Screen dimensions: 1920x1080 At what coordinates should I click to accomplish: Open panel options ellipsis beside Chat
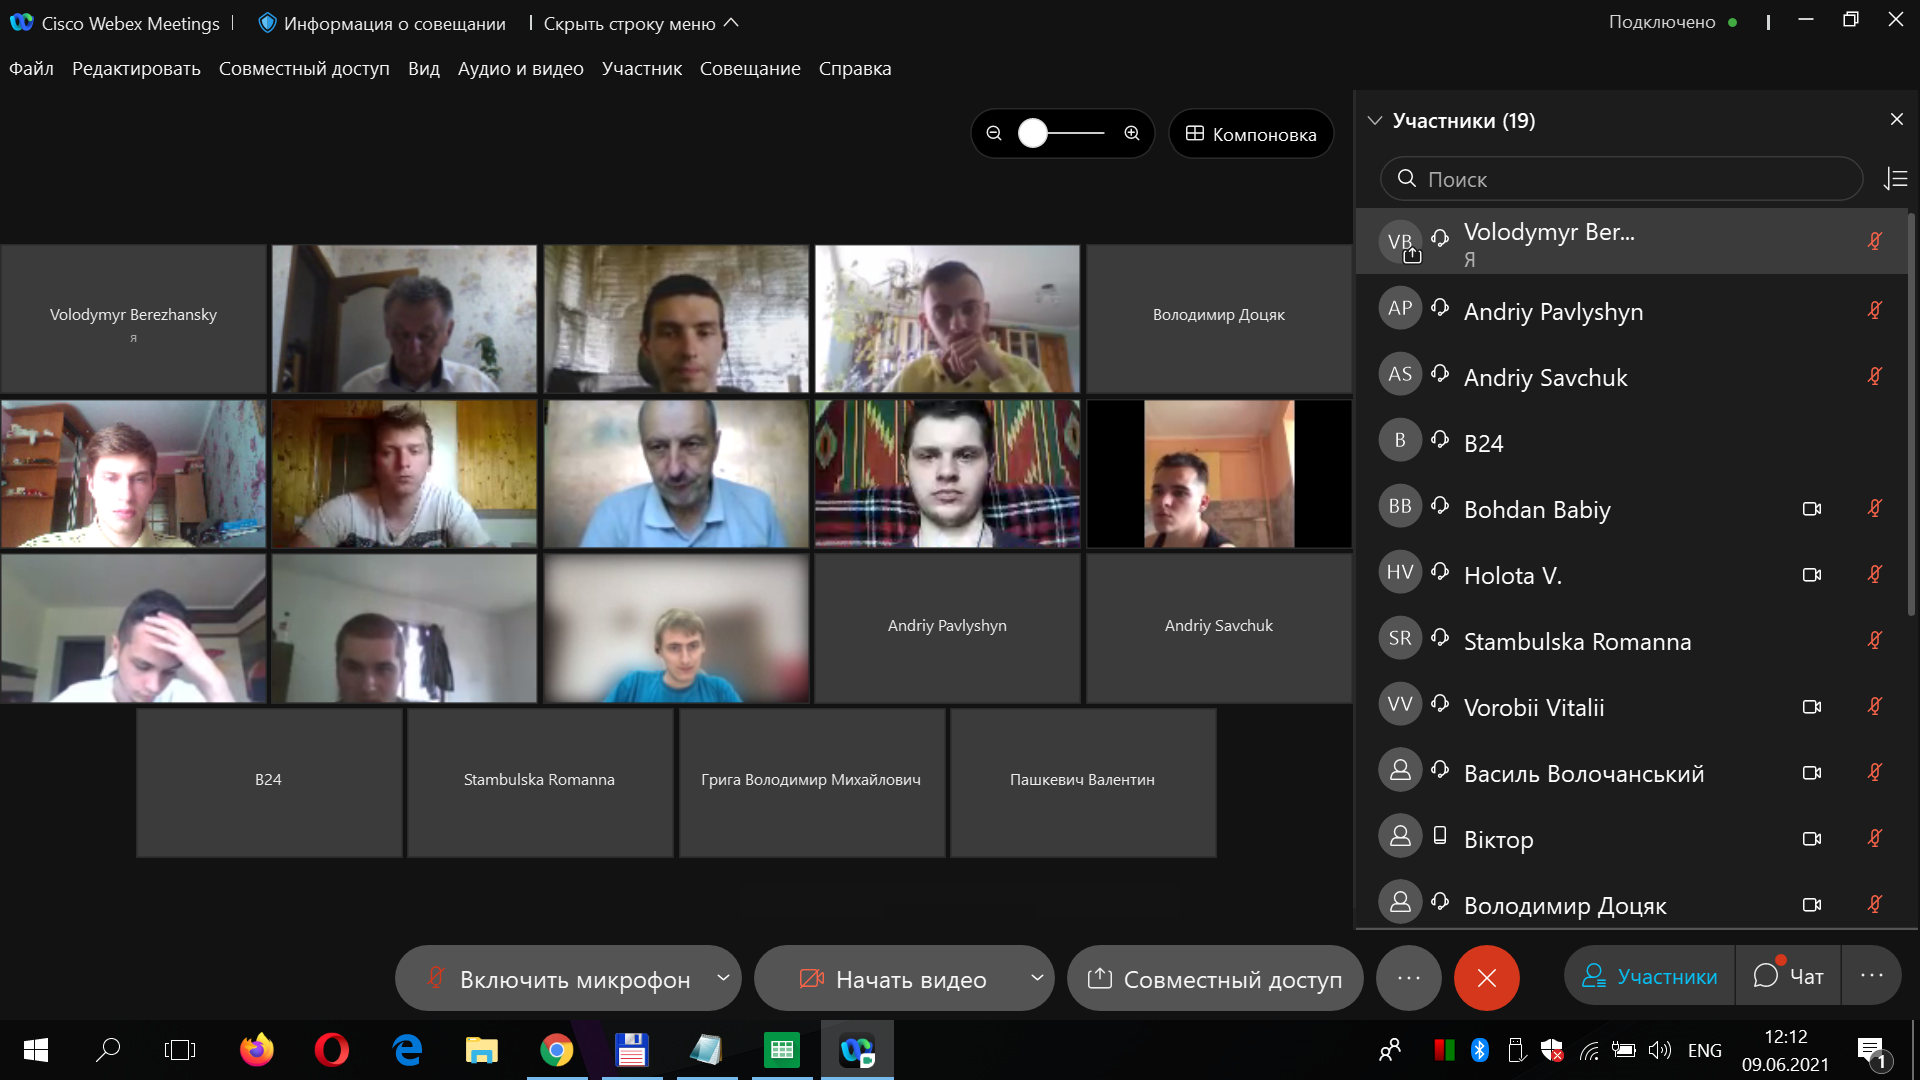[x=1872, y=976]
